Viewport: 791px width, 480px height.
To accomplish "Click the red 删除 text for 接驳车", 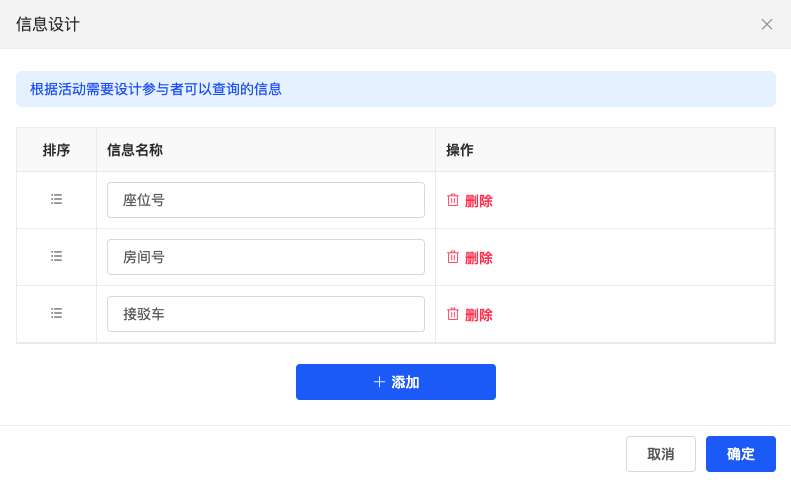I will click(478, 315).
